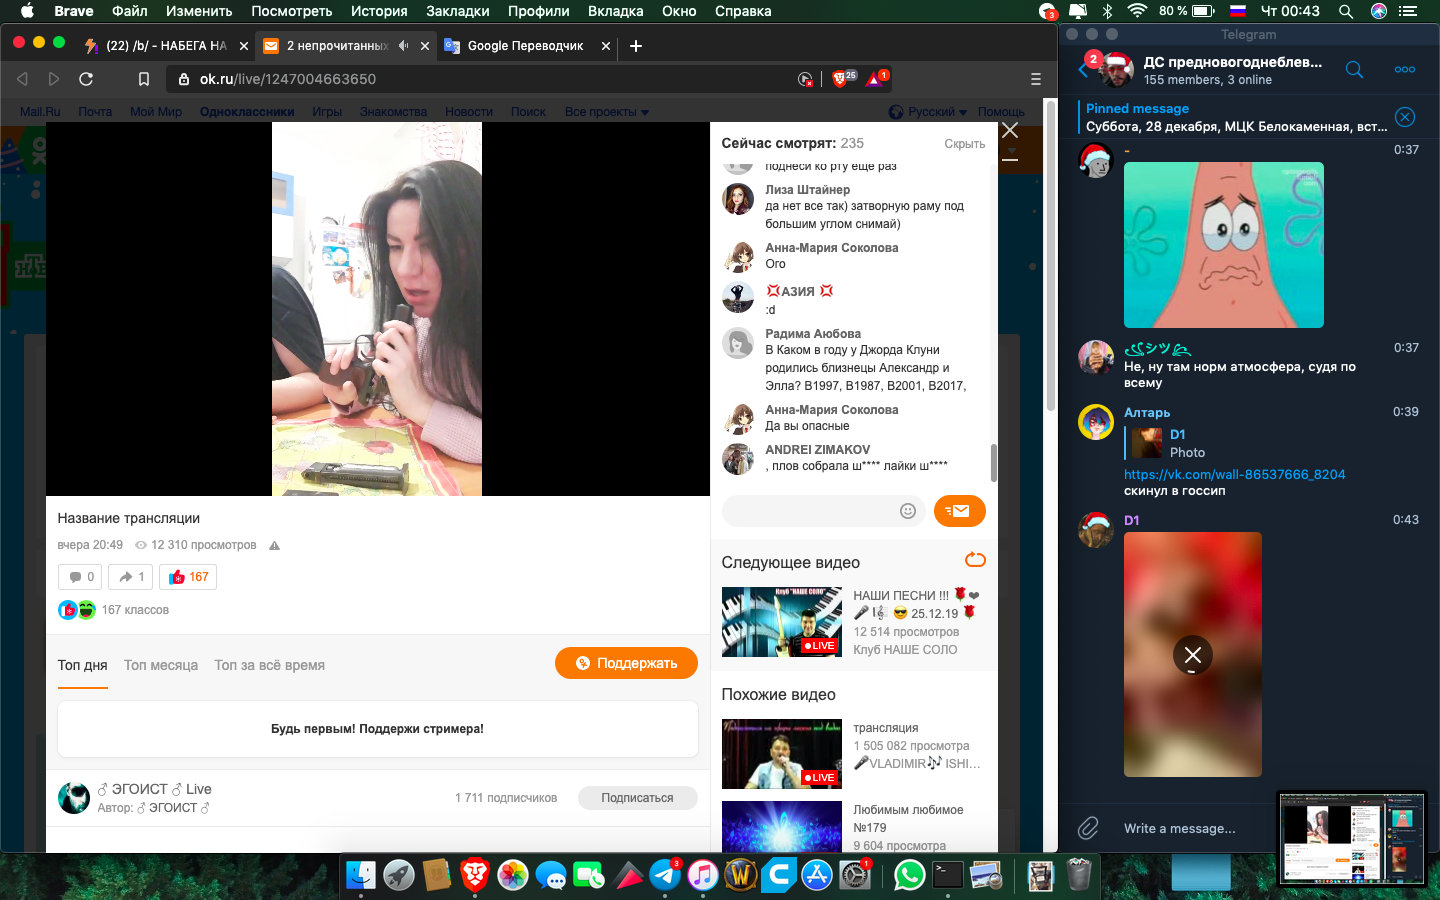
Task: Click the report warning triangle icon
Action: tap(274, 546)
